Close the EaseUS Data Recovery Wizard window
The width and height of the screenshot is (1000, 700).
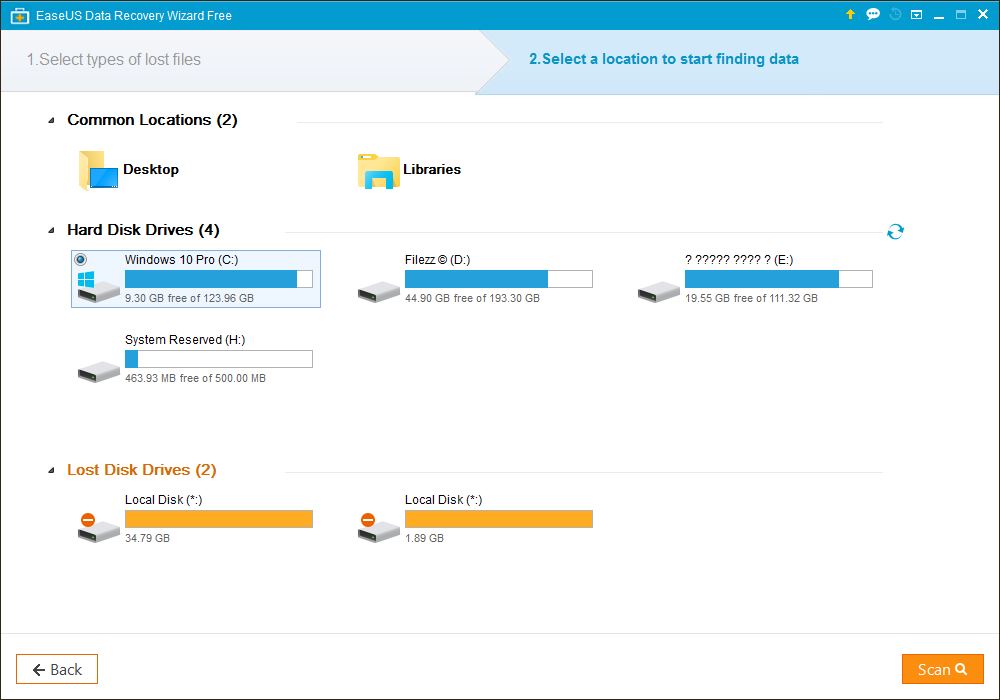pyautogui.click(x=983, y=14)
